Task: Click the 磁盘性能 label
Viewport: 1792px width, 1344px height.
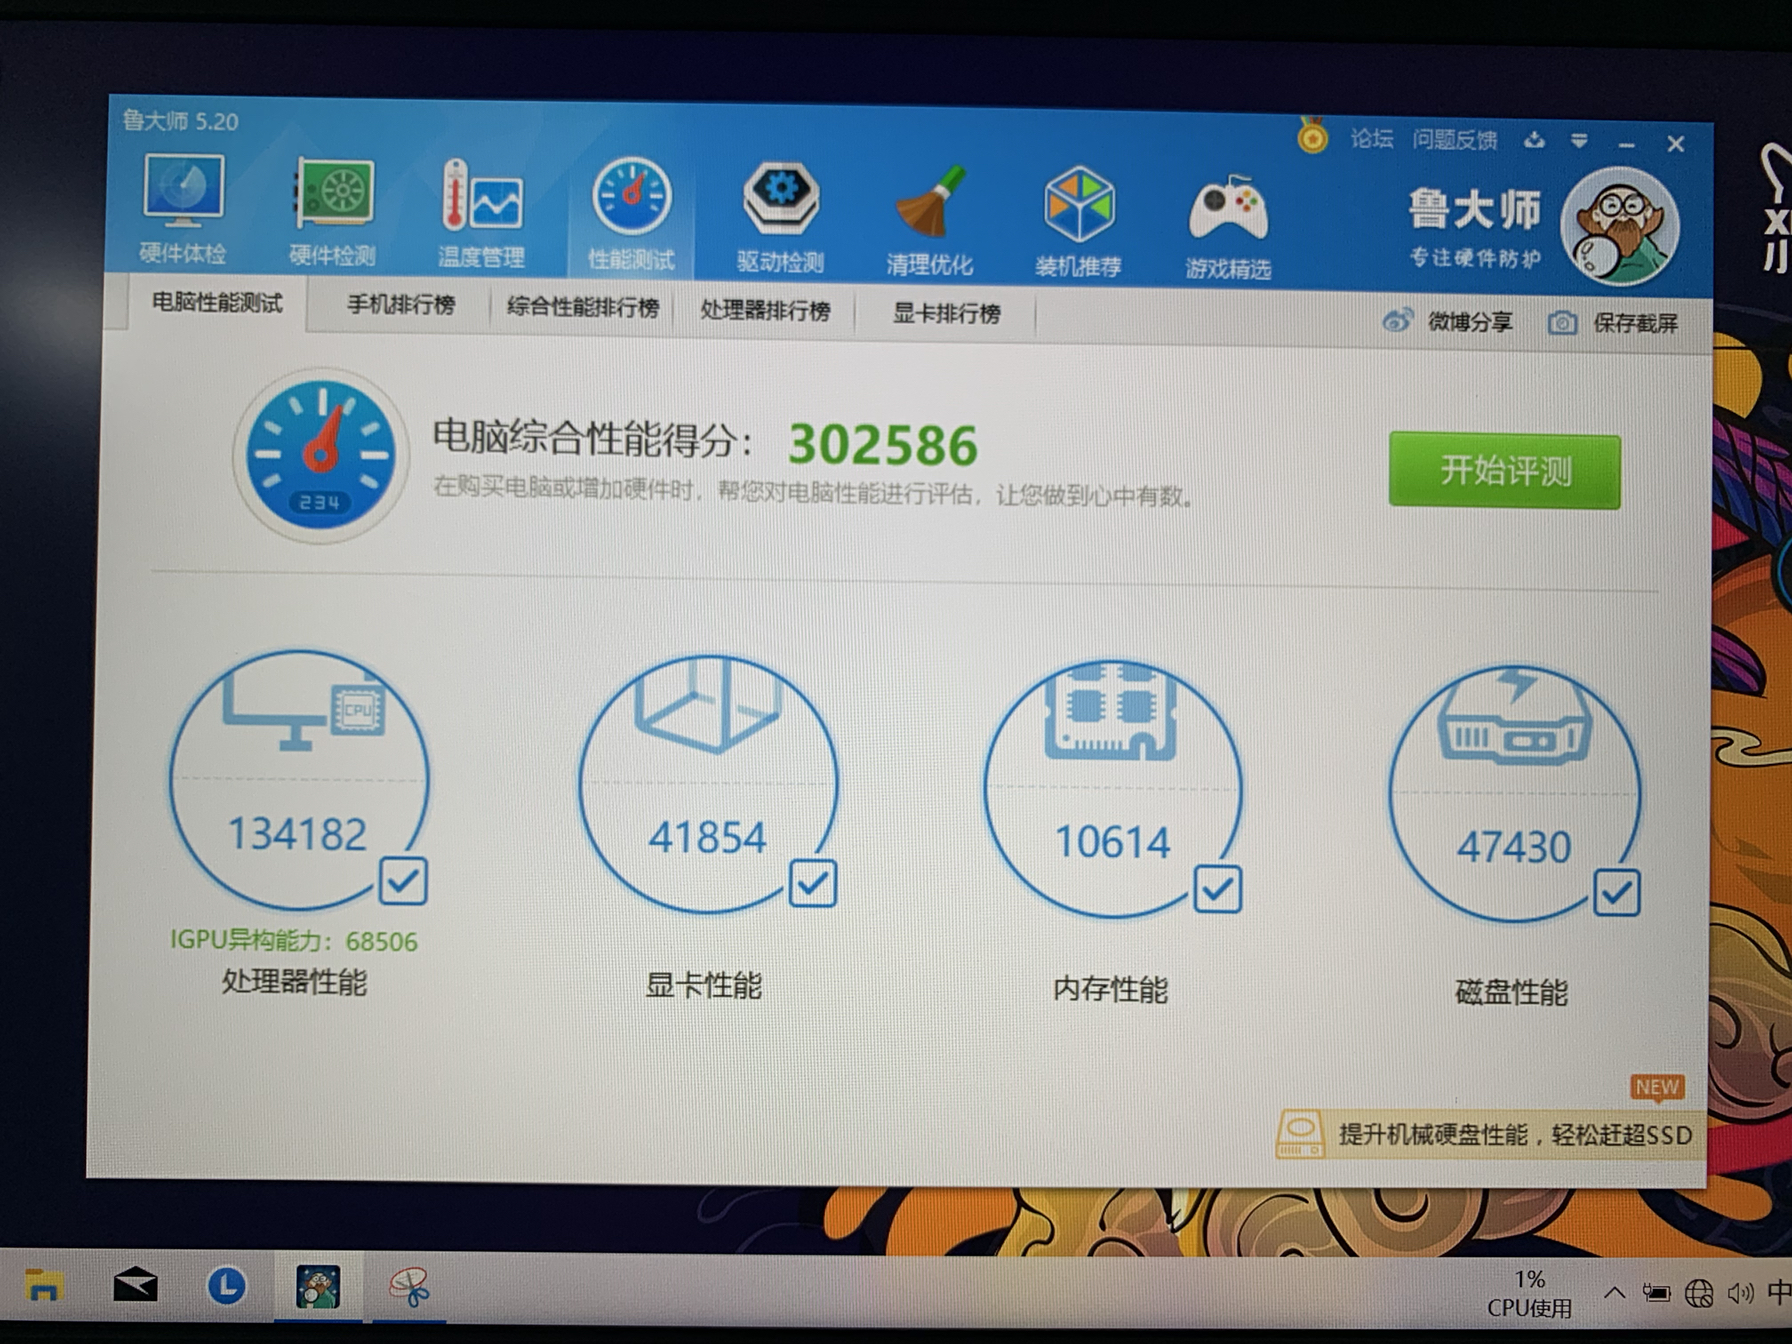Action: [1511, 993]
